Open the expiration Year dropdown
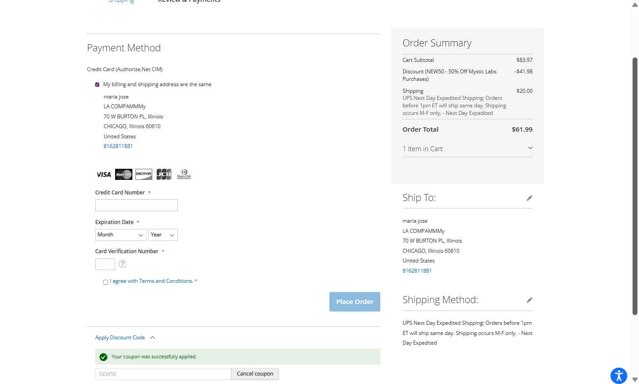Screen dimensions: 639x384 coord(163,235)
